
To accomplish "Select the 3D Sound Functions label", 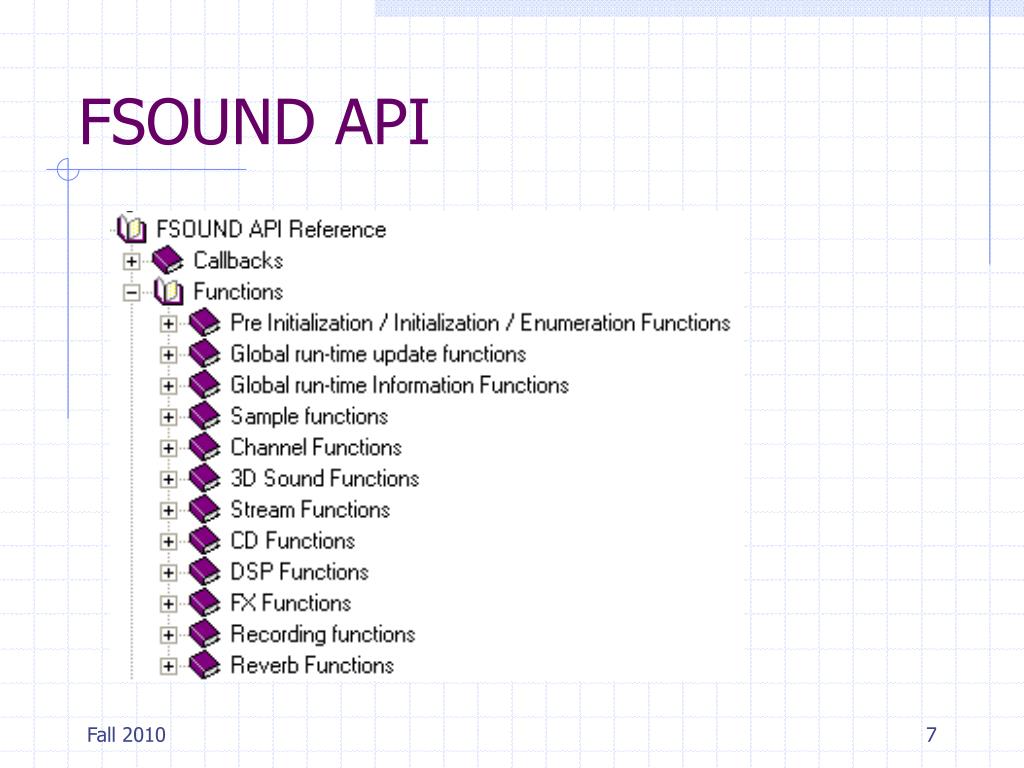I will coord(325,478).
